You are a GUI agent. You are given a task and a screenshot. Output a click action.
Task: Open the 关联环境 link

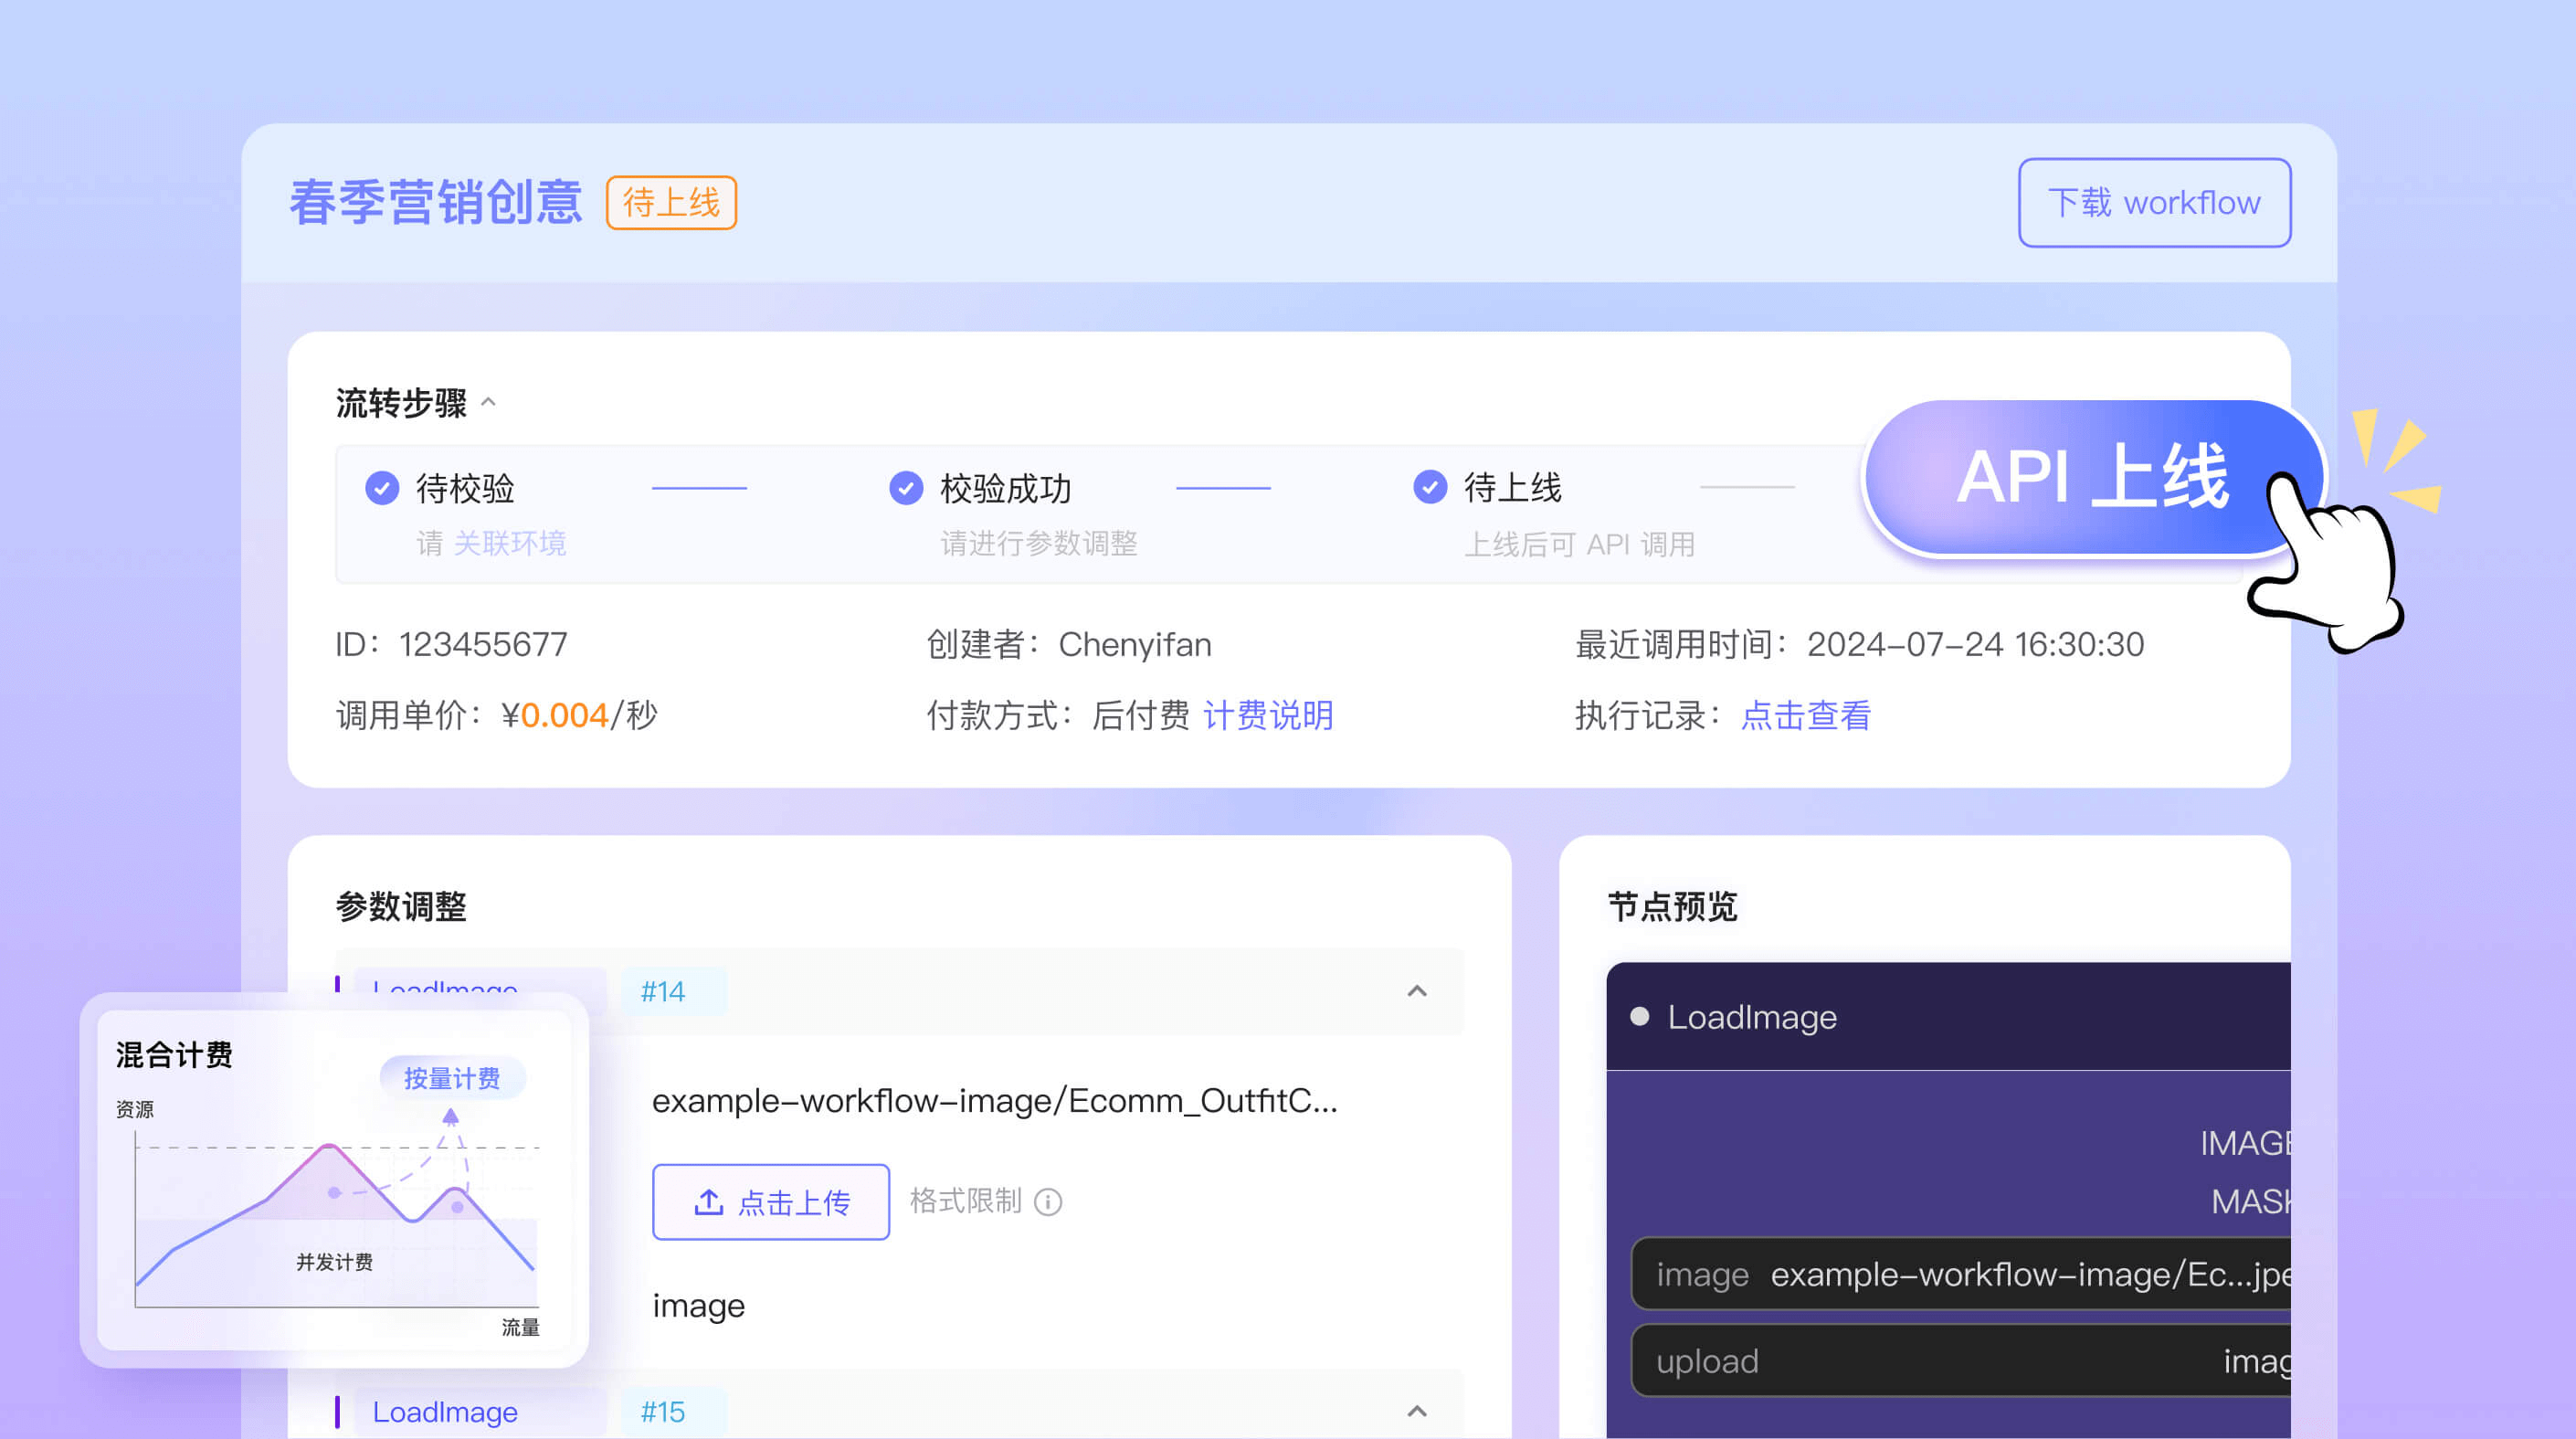point(510,543)
